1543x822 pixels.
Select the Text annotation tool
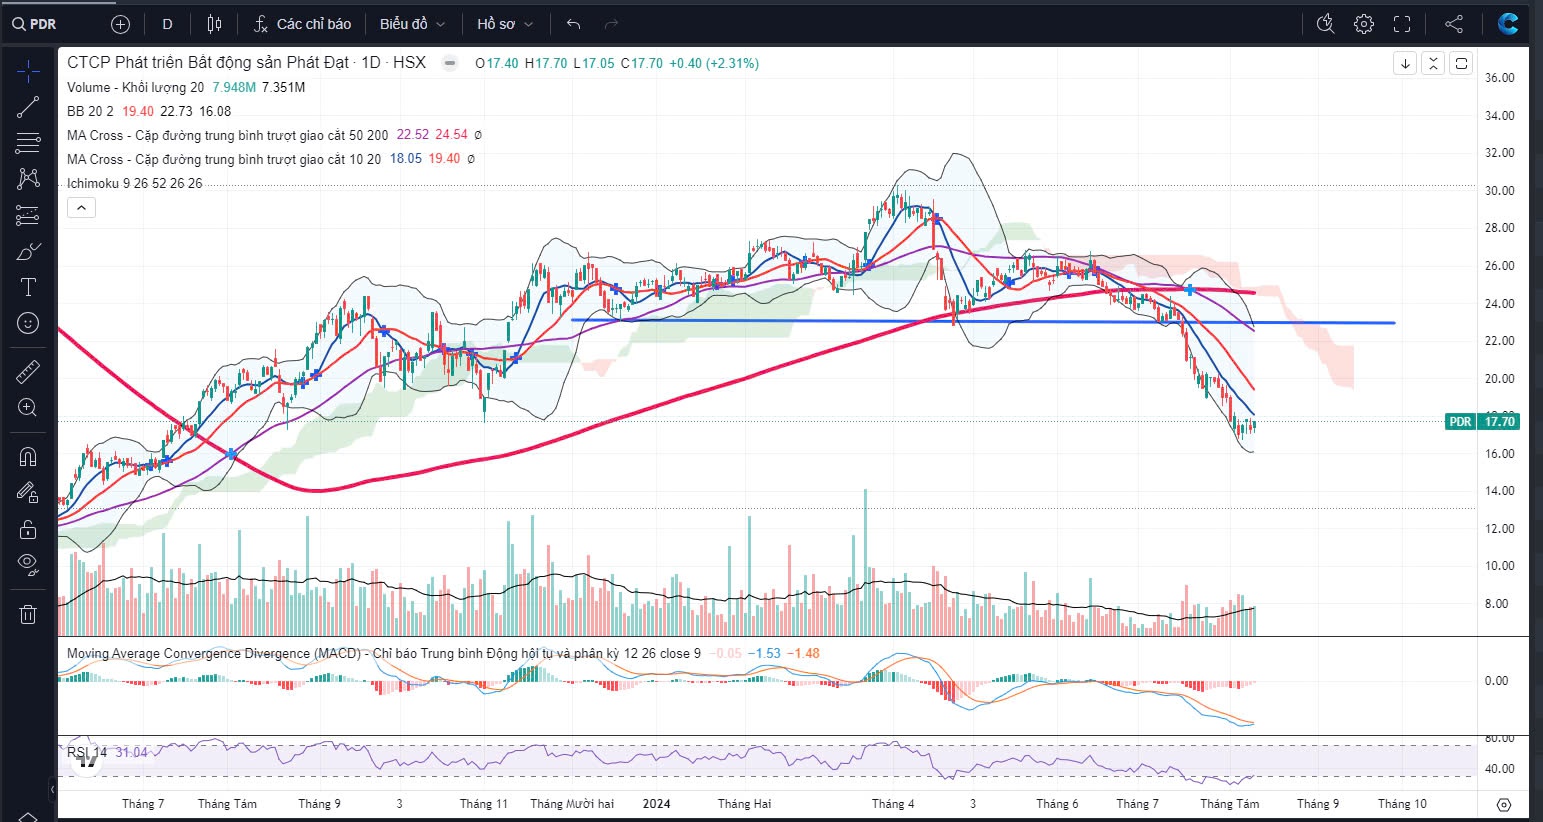(28, 287)
